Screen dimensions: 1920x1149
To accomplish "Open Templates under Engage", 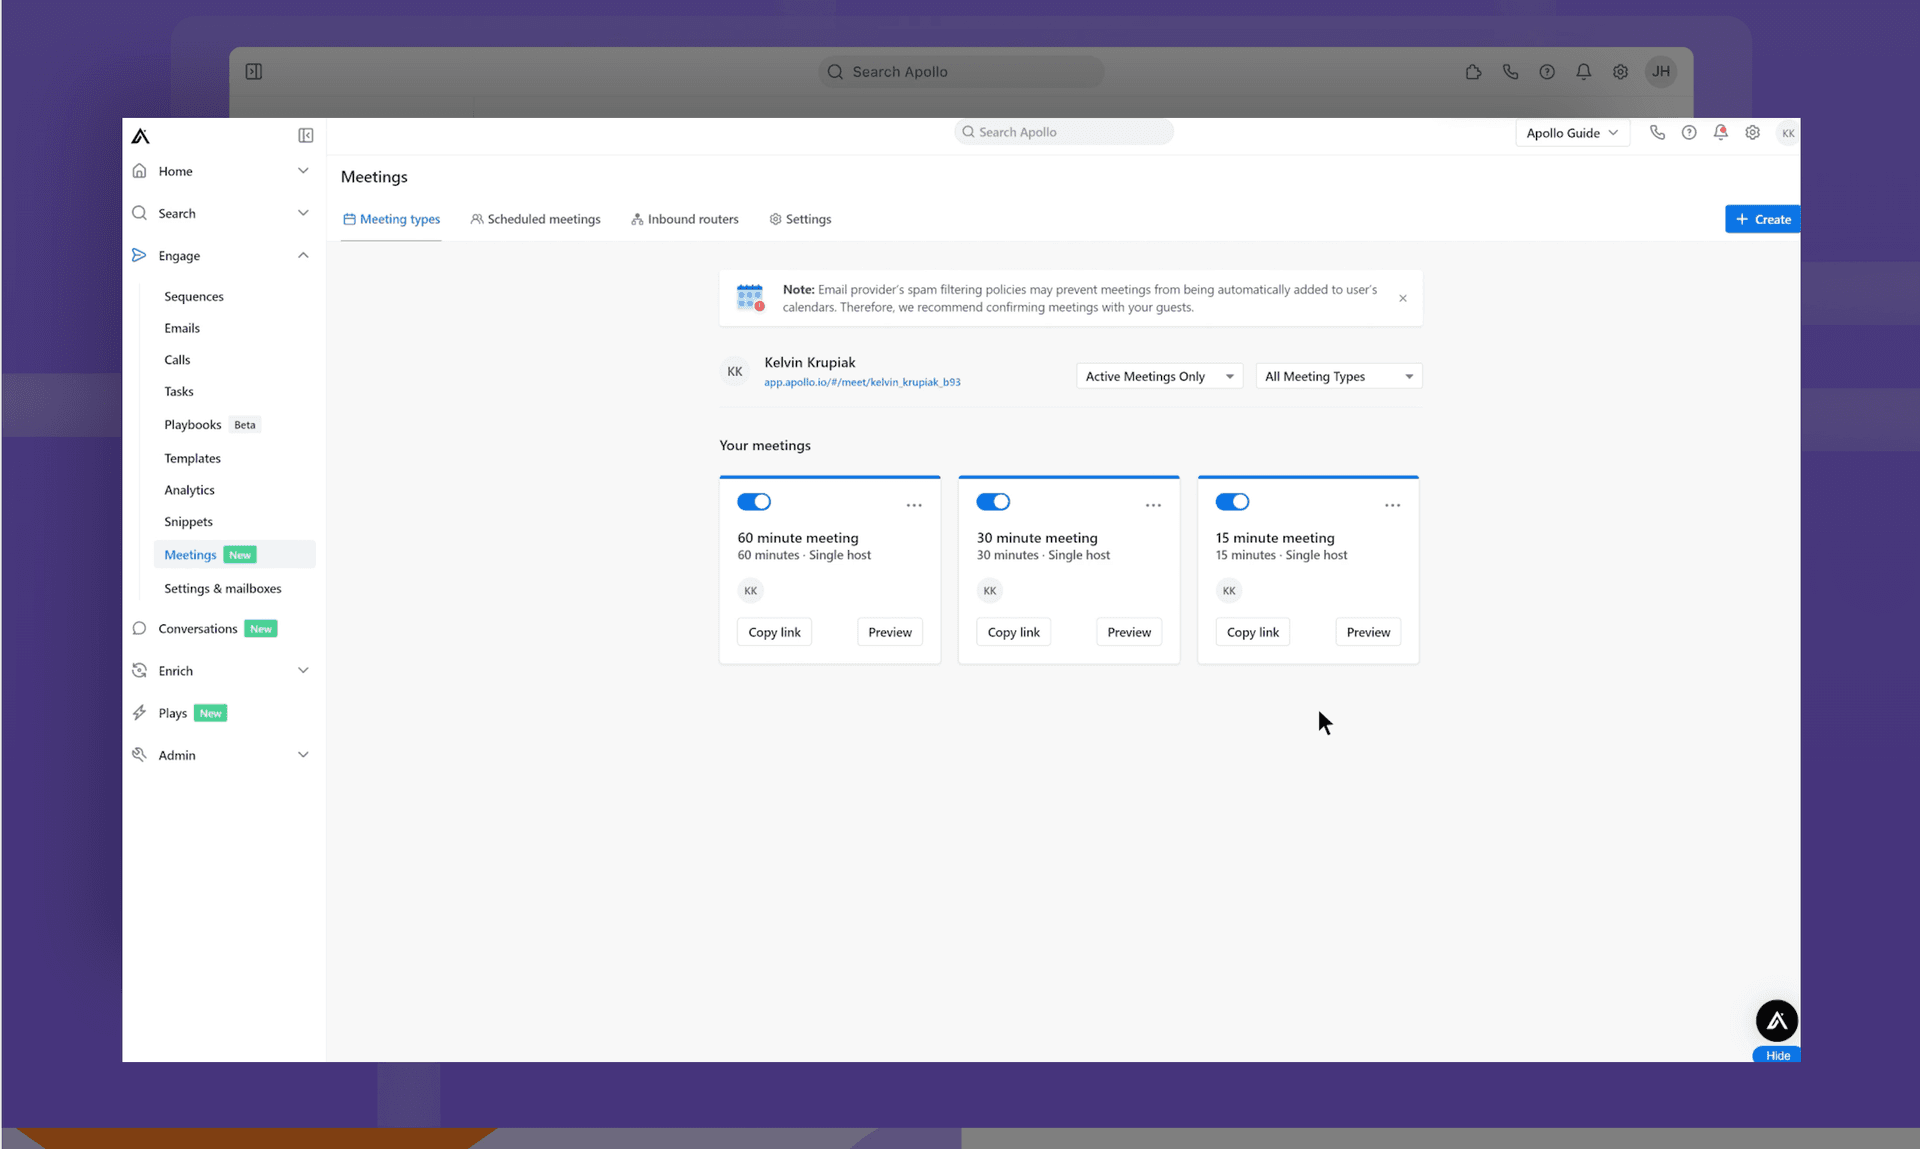I will [192, 458].
